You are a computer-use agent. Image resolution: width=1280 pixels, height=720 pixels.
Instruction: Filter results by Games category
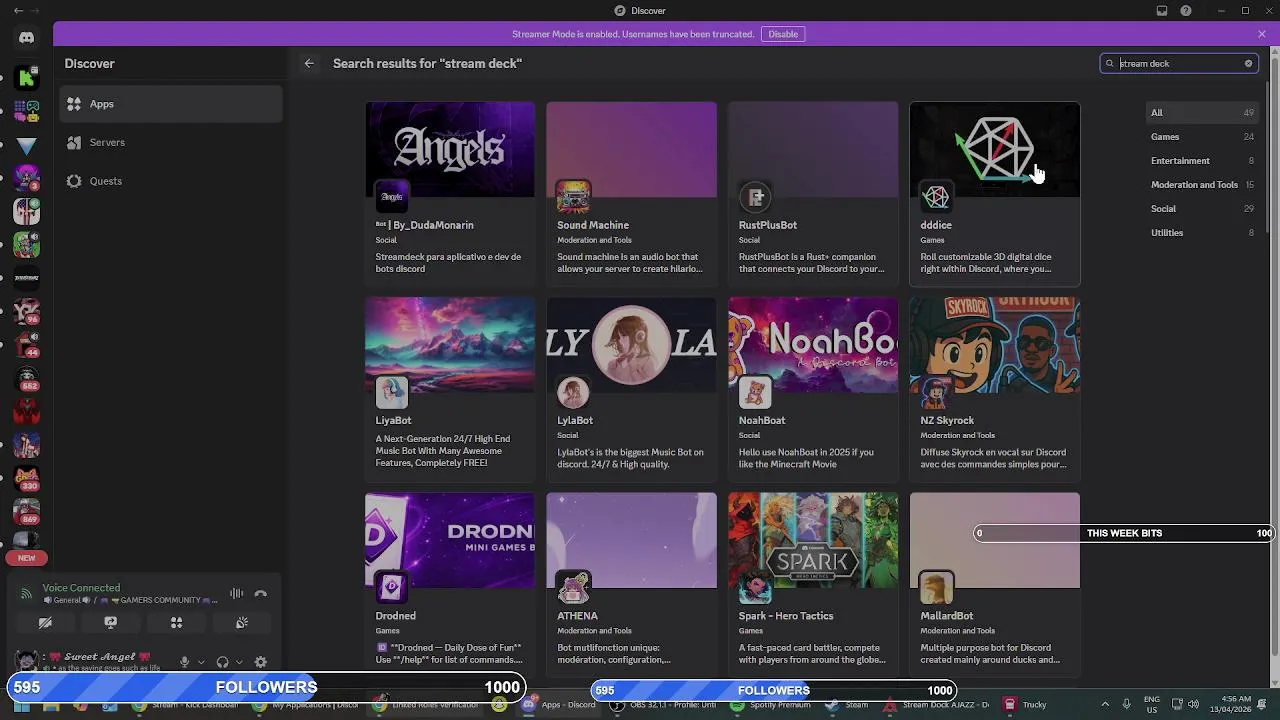1202,137
